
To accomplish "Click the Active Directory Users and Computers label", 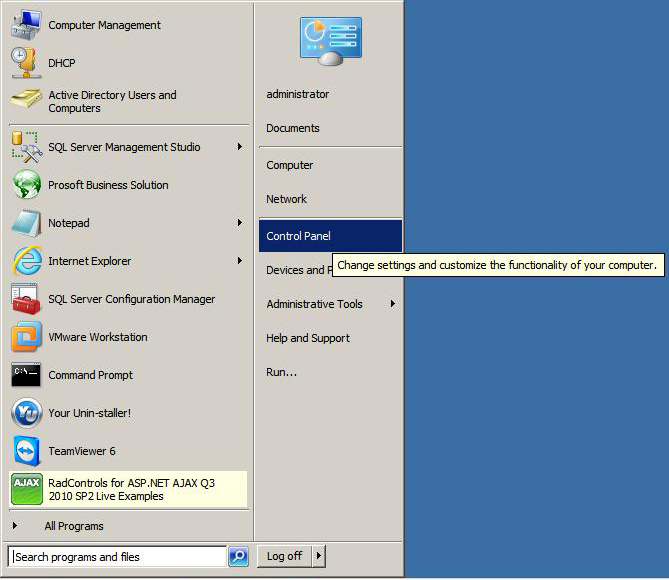I will pyautogui.click(x=112, y=101).
